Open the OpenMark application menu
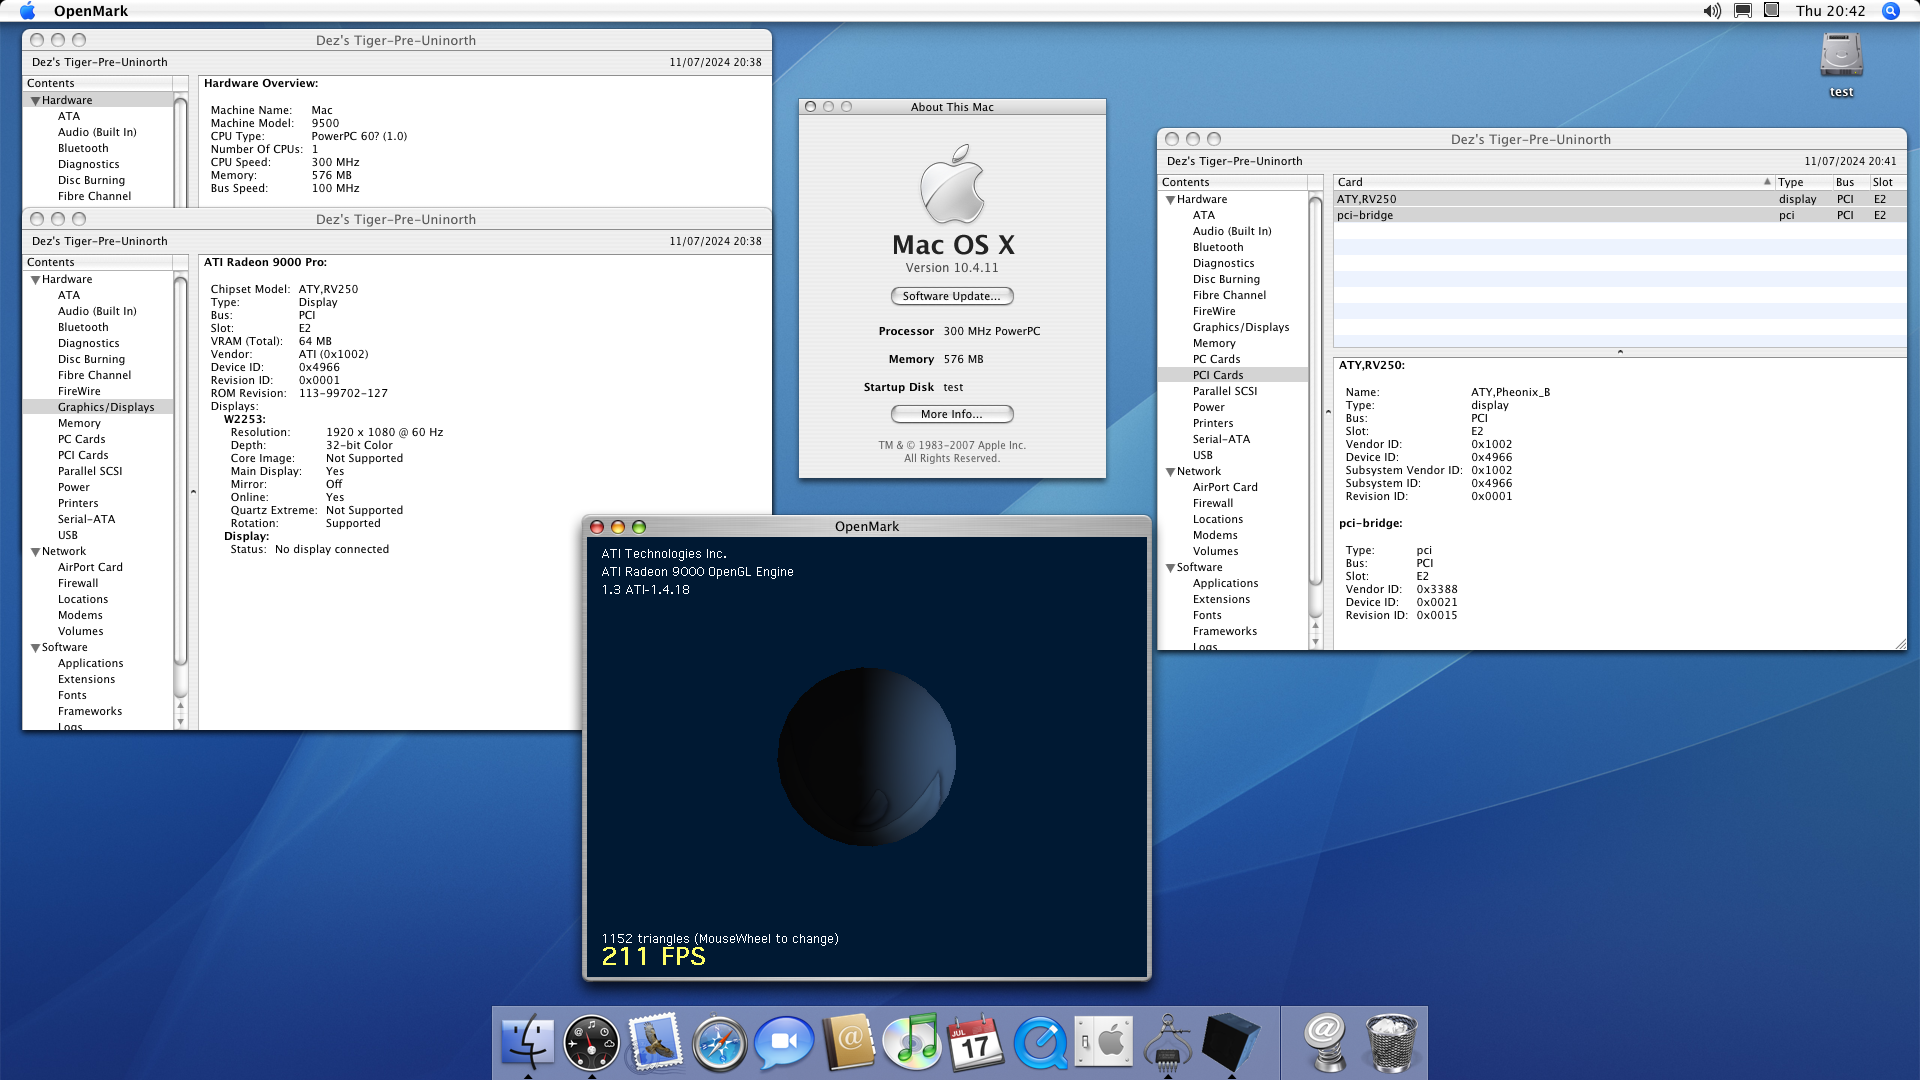Image resolution: width=1920 pixels, height=1080 pixels. pos(90,11)
